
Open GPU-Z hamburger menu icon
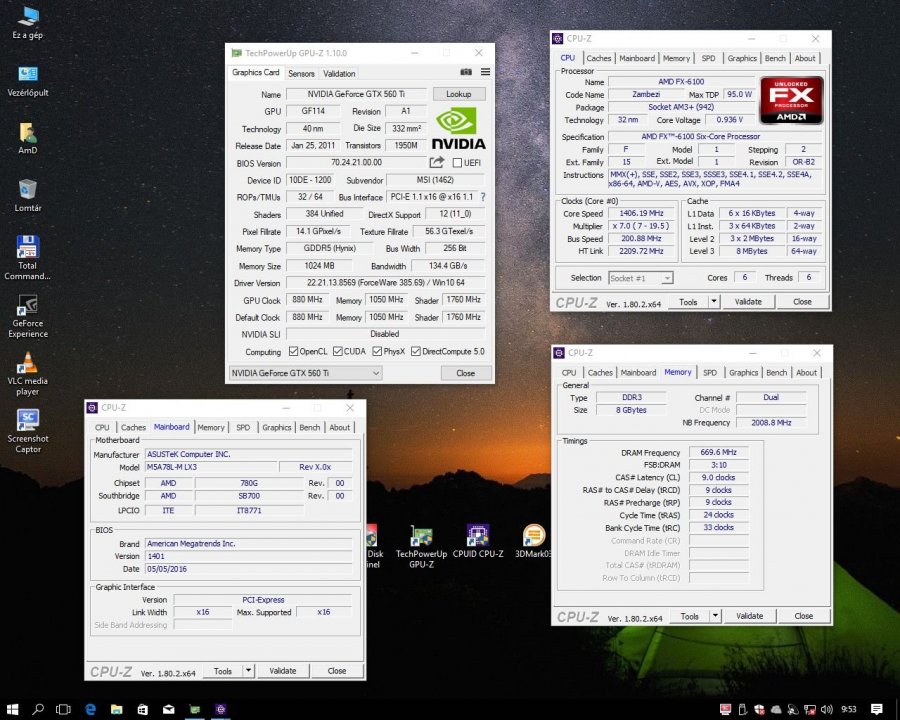tap(486, 72)
